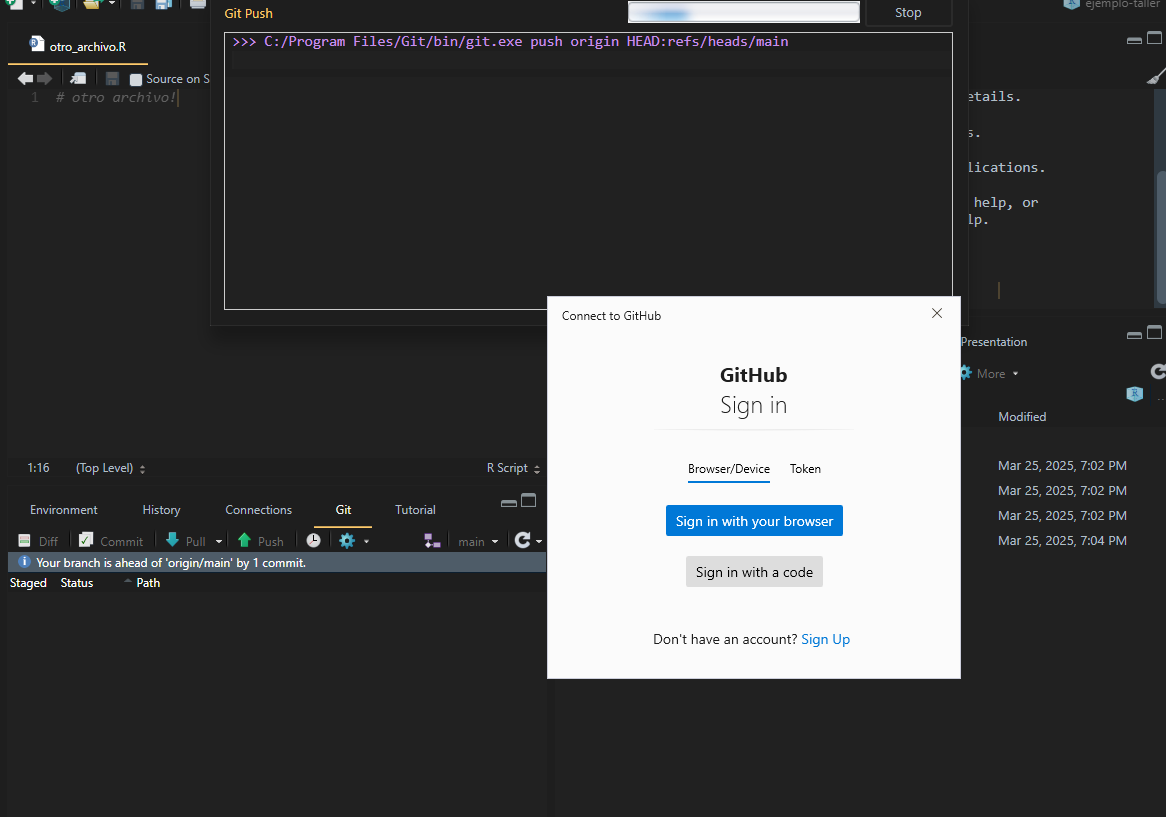Click the Status column header

click(77, 583)
